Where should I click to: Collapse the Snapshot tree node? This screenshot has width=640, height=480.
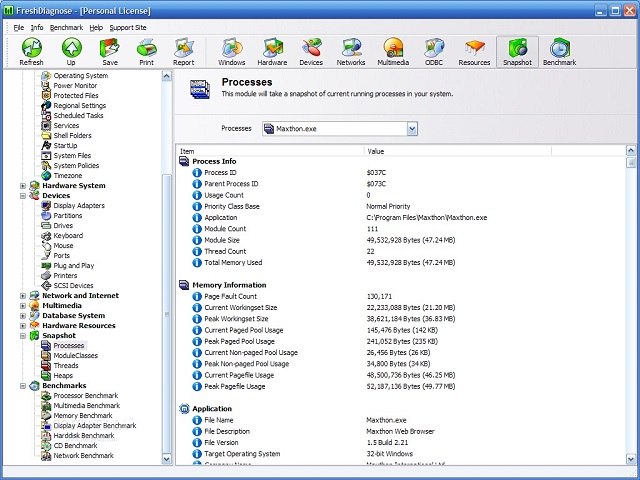click(x=23, y=336)
